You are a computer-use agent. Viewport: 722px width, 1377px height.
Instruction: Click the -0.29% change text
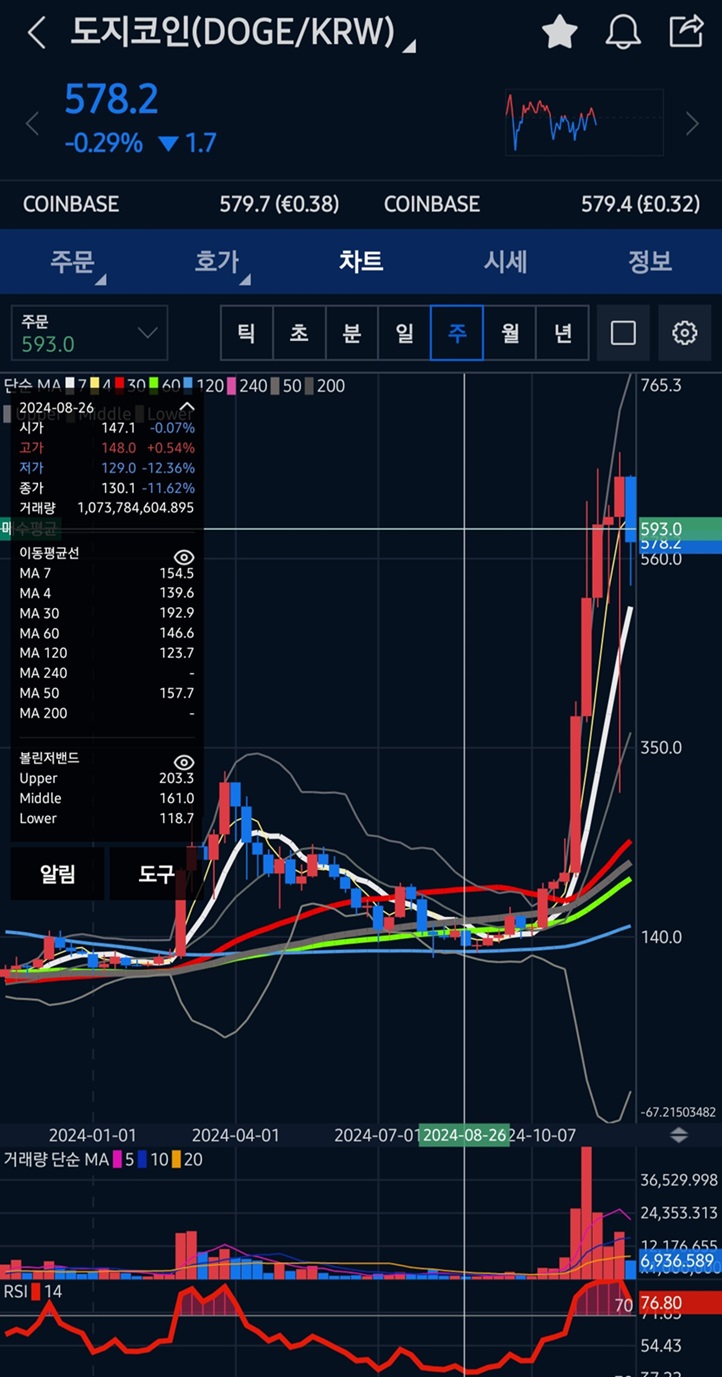point(103,143)
